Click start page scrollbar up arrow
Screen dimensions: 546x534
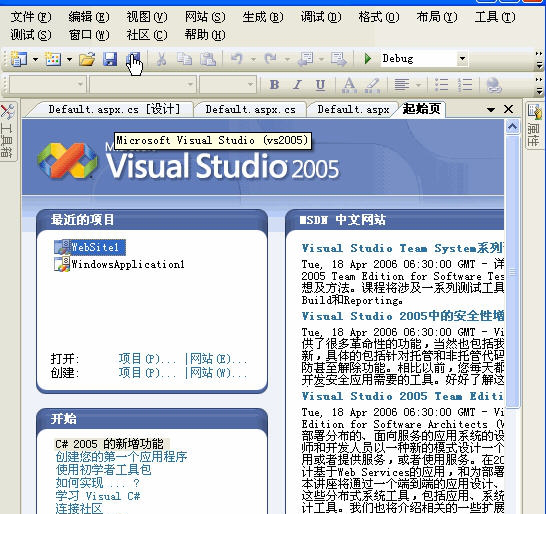click(x=512, y=127)
